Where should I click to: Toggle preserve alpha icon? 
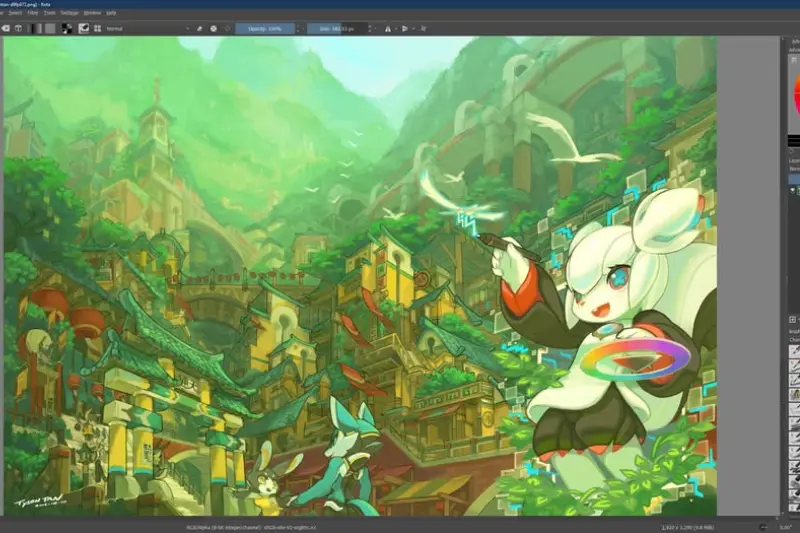[214, 29]
